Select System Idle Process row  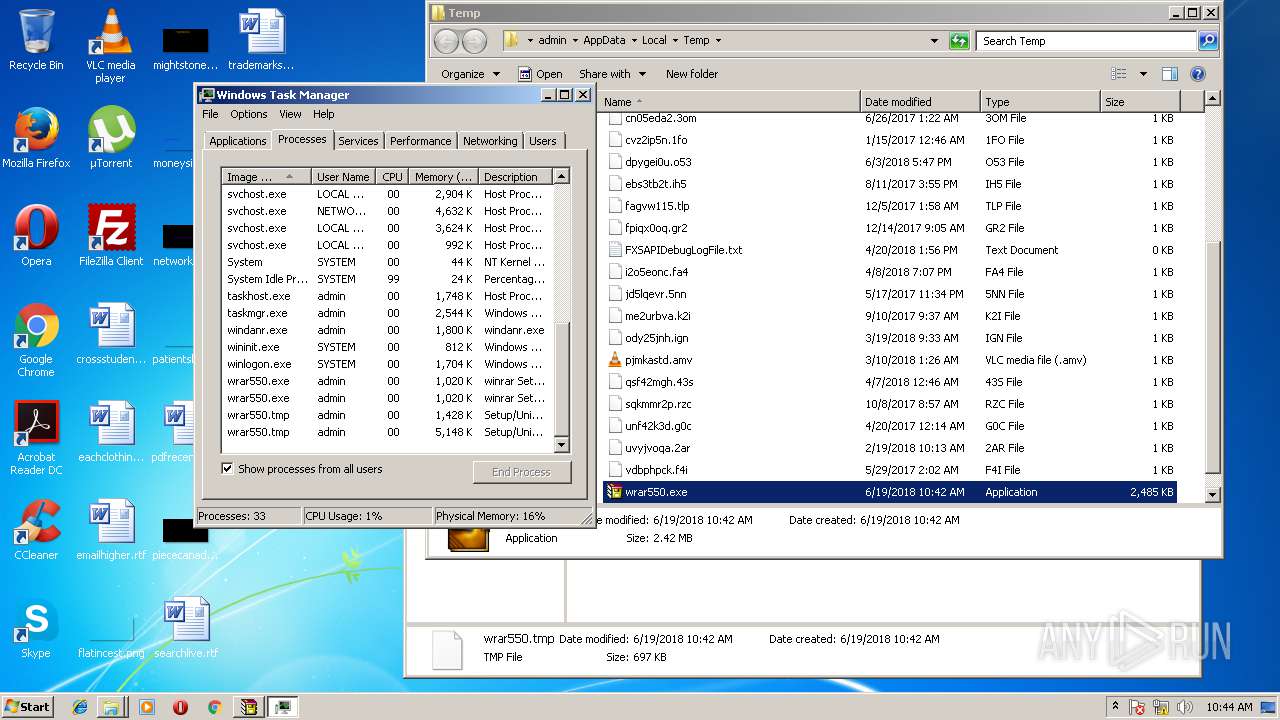click(386, 279)
